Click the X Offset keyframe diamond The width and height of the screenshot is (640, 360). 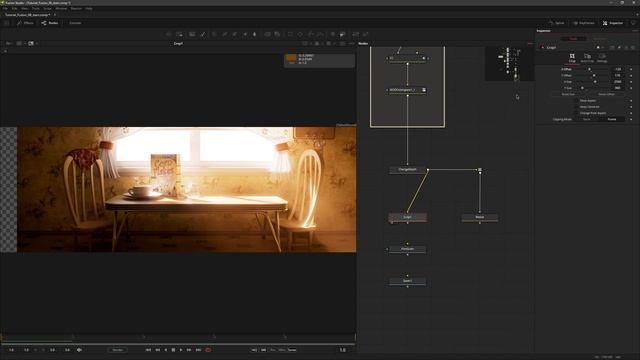pyautogui.click(x=631, y=69)
